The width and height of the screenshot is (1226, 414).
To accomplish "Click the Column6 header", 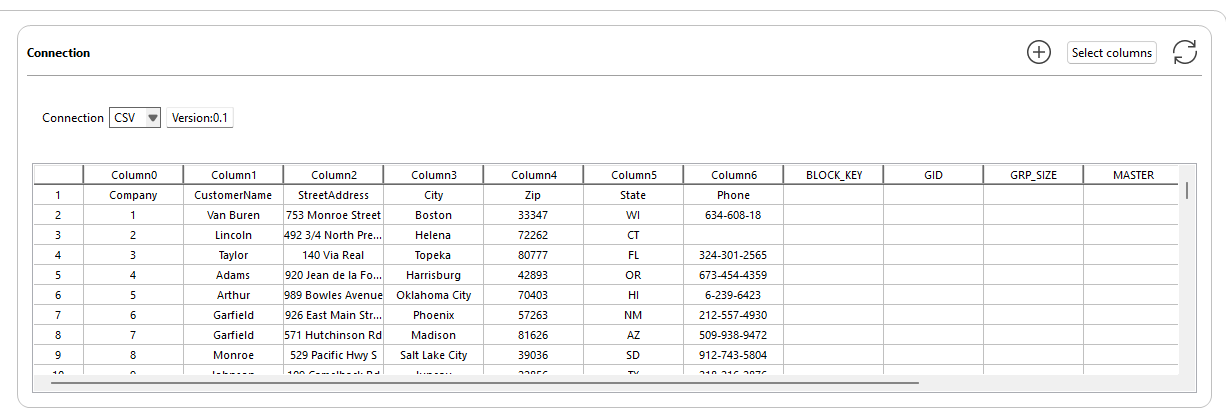I will click(x=733, y=175).
